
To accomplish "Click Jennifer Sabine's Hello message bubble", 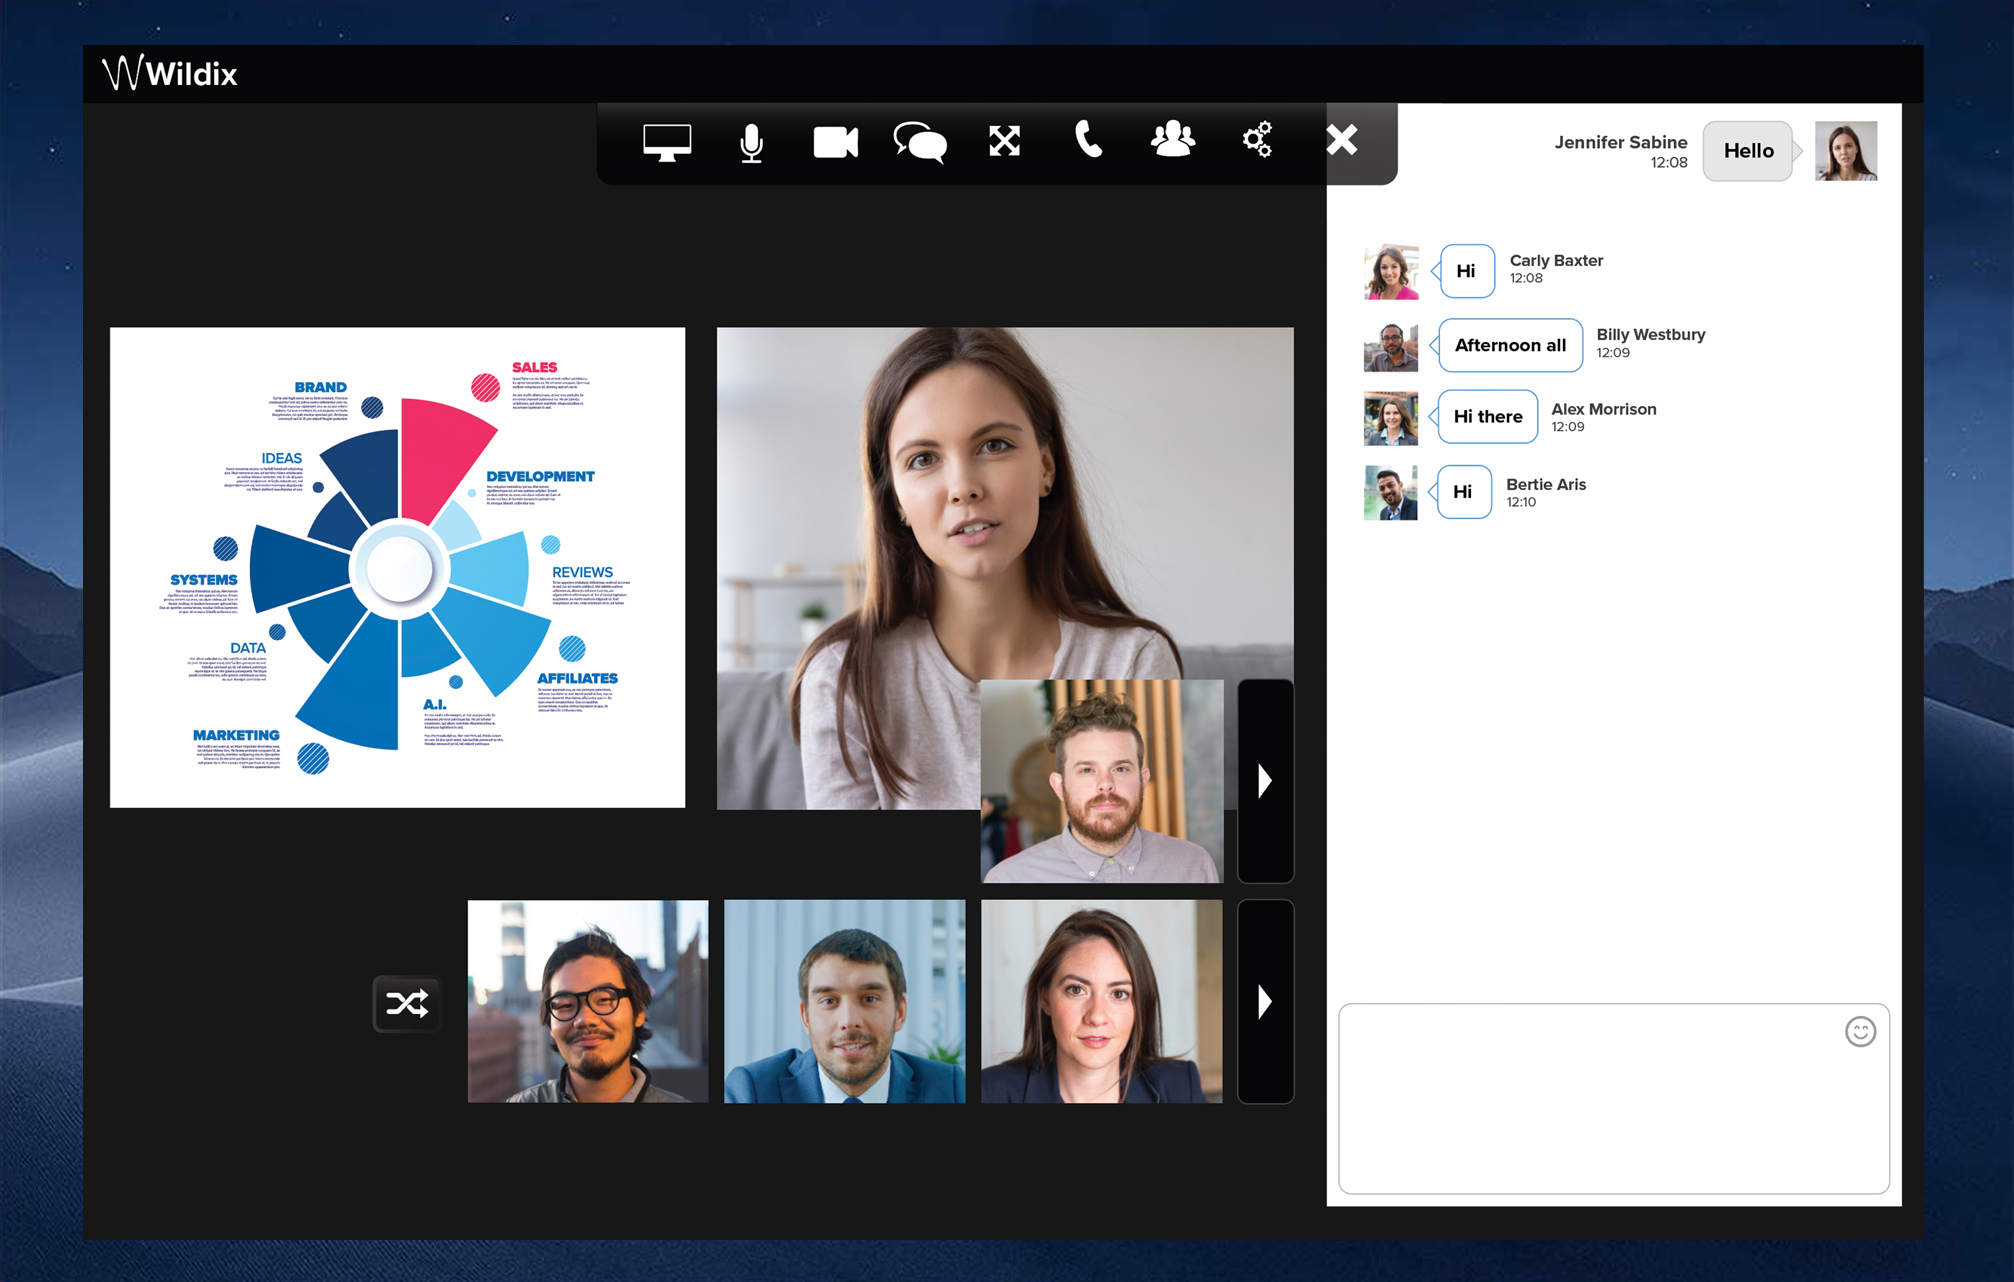I will coord(1748,151).
